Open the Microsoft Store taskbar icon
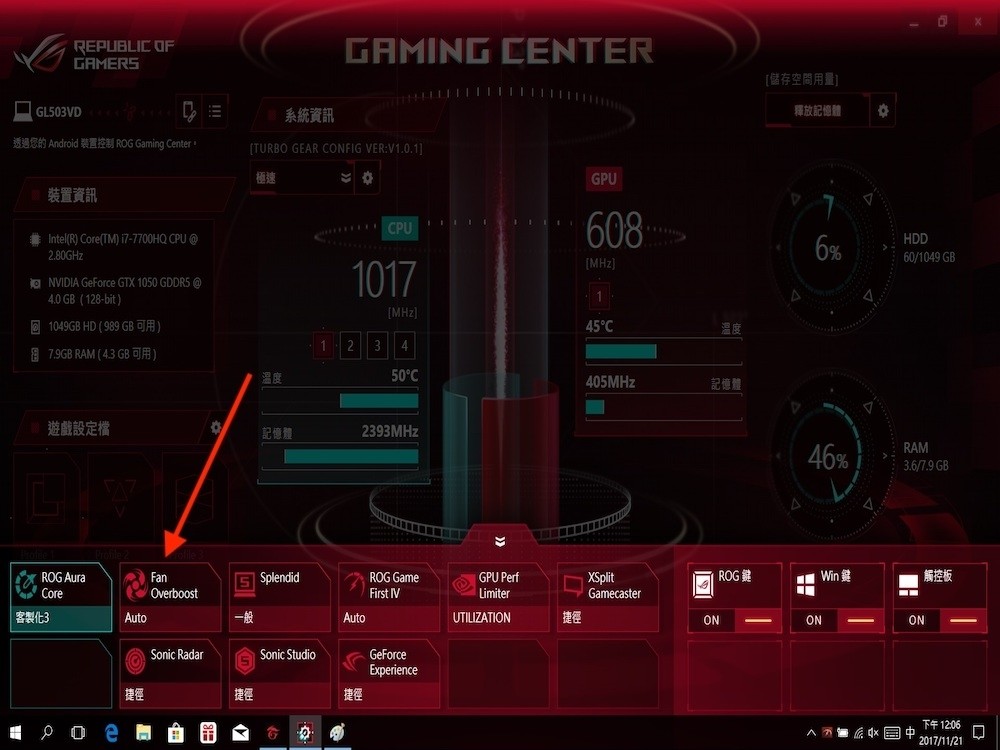This screenshot has height=750, width=1000. [x=176, y=733]
